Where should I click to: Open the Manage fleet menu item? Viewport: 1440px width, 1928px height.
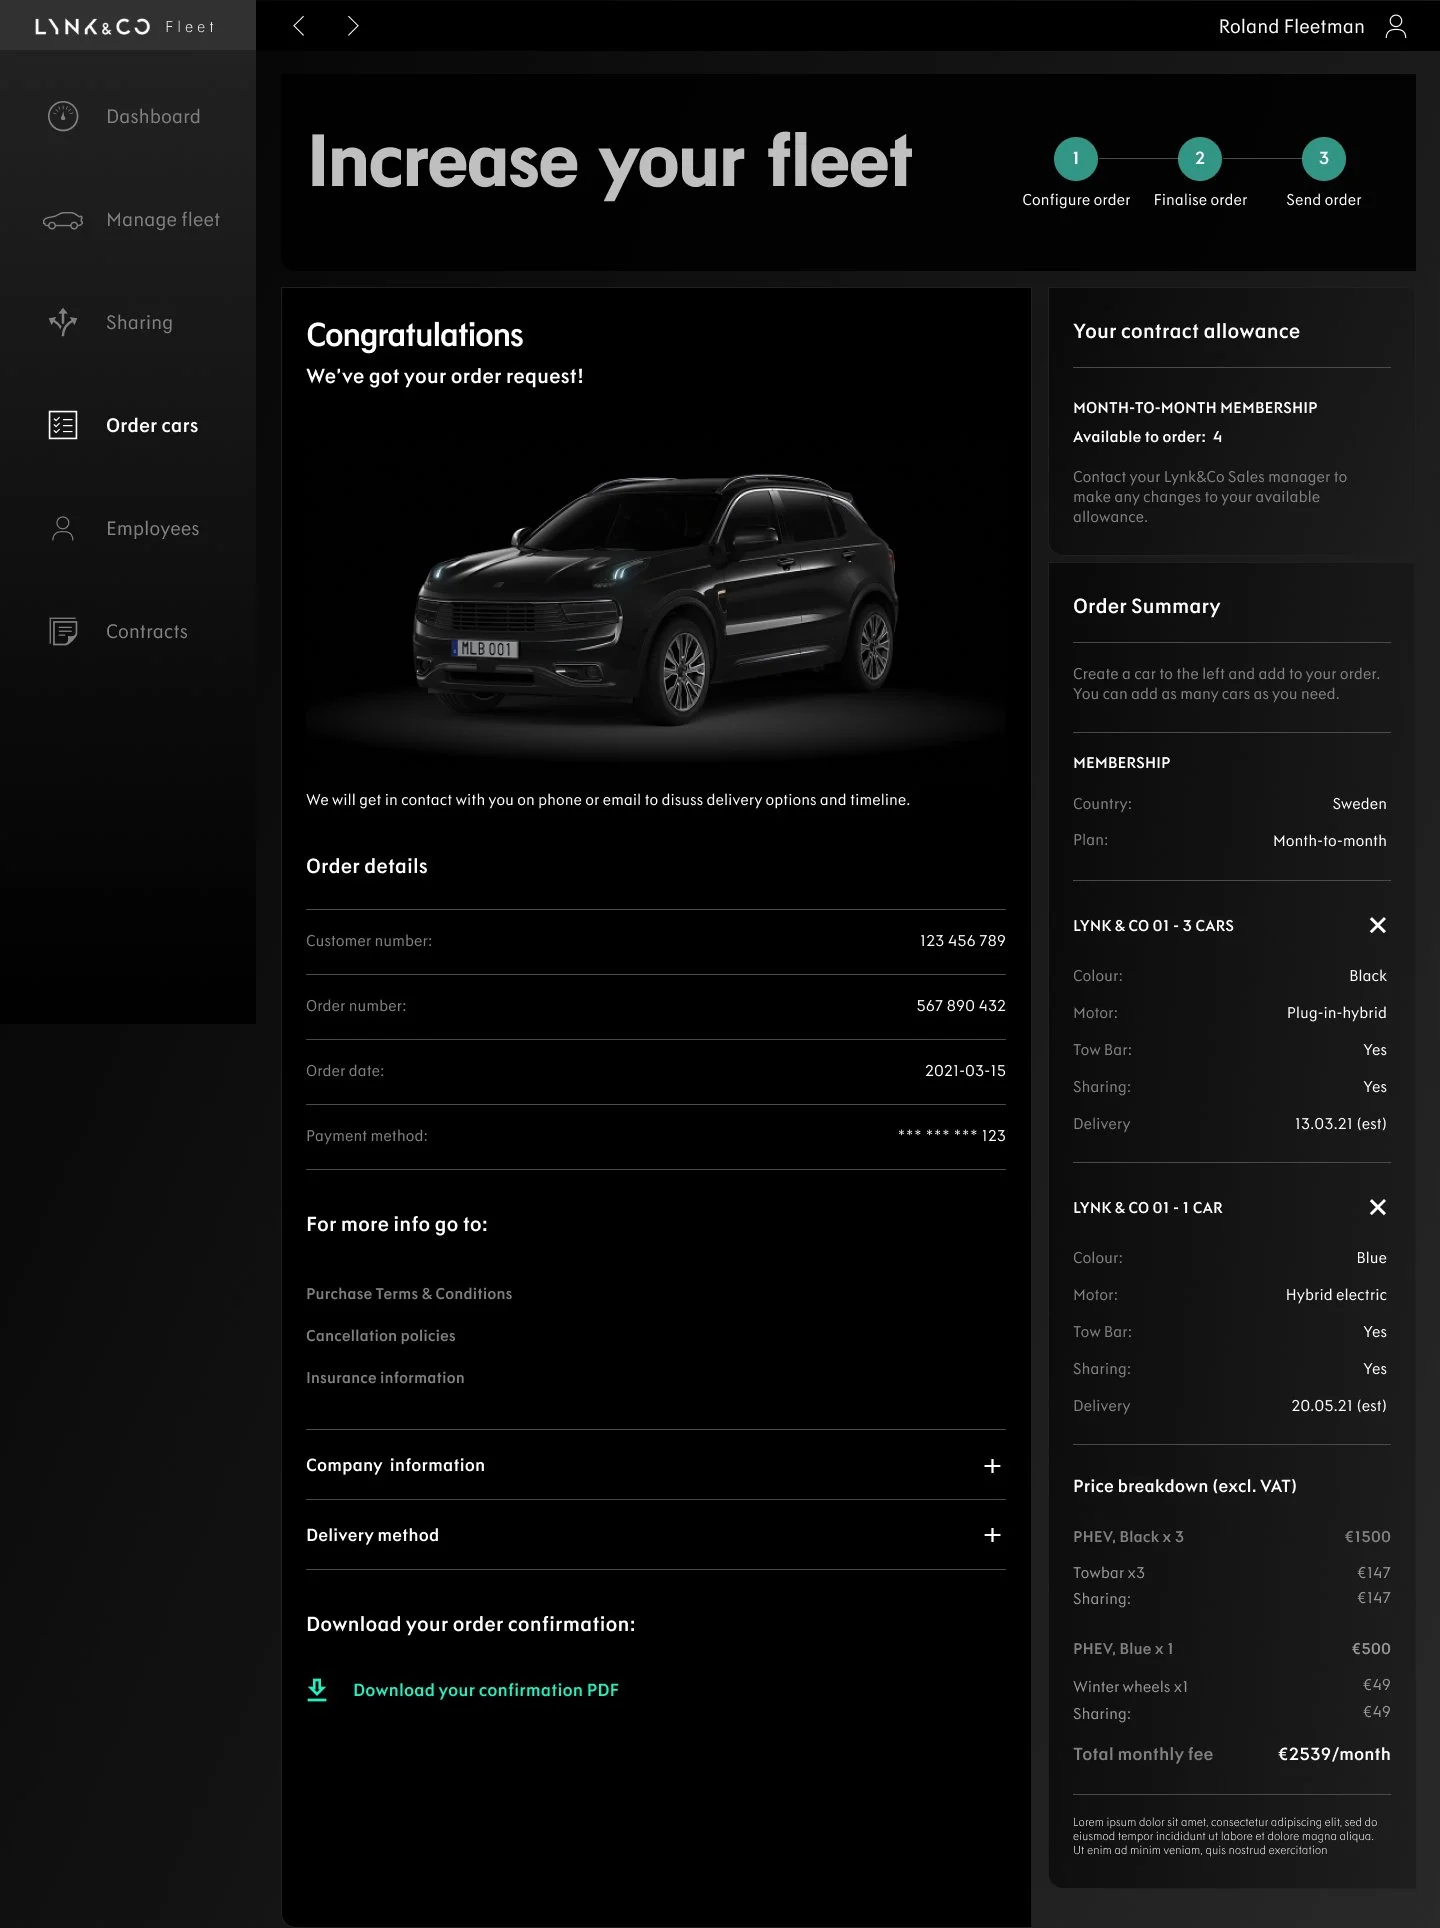tap(163, 220)
